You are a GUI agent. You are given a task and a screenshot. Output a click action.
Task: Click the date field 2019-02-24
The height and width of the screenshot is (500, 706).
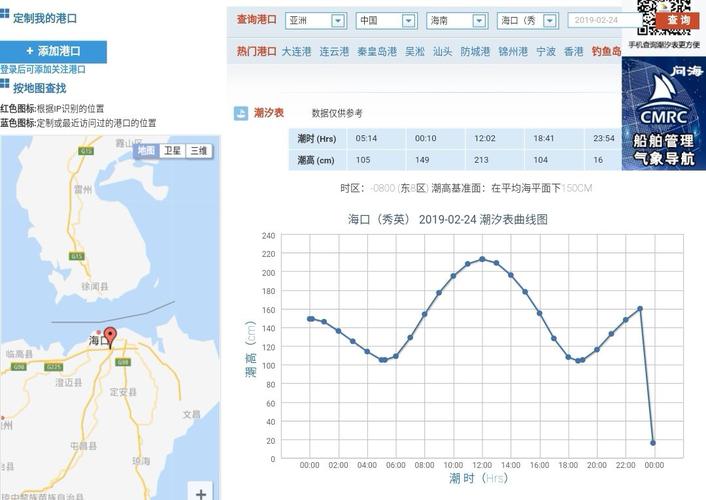pyautogui.click(x=603, y=20)
